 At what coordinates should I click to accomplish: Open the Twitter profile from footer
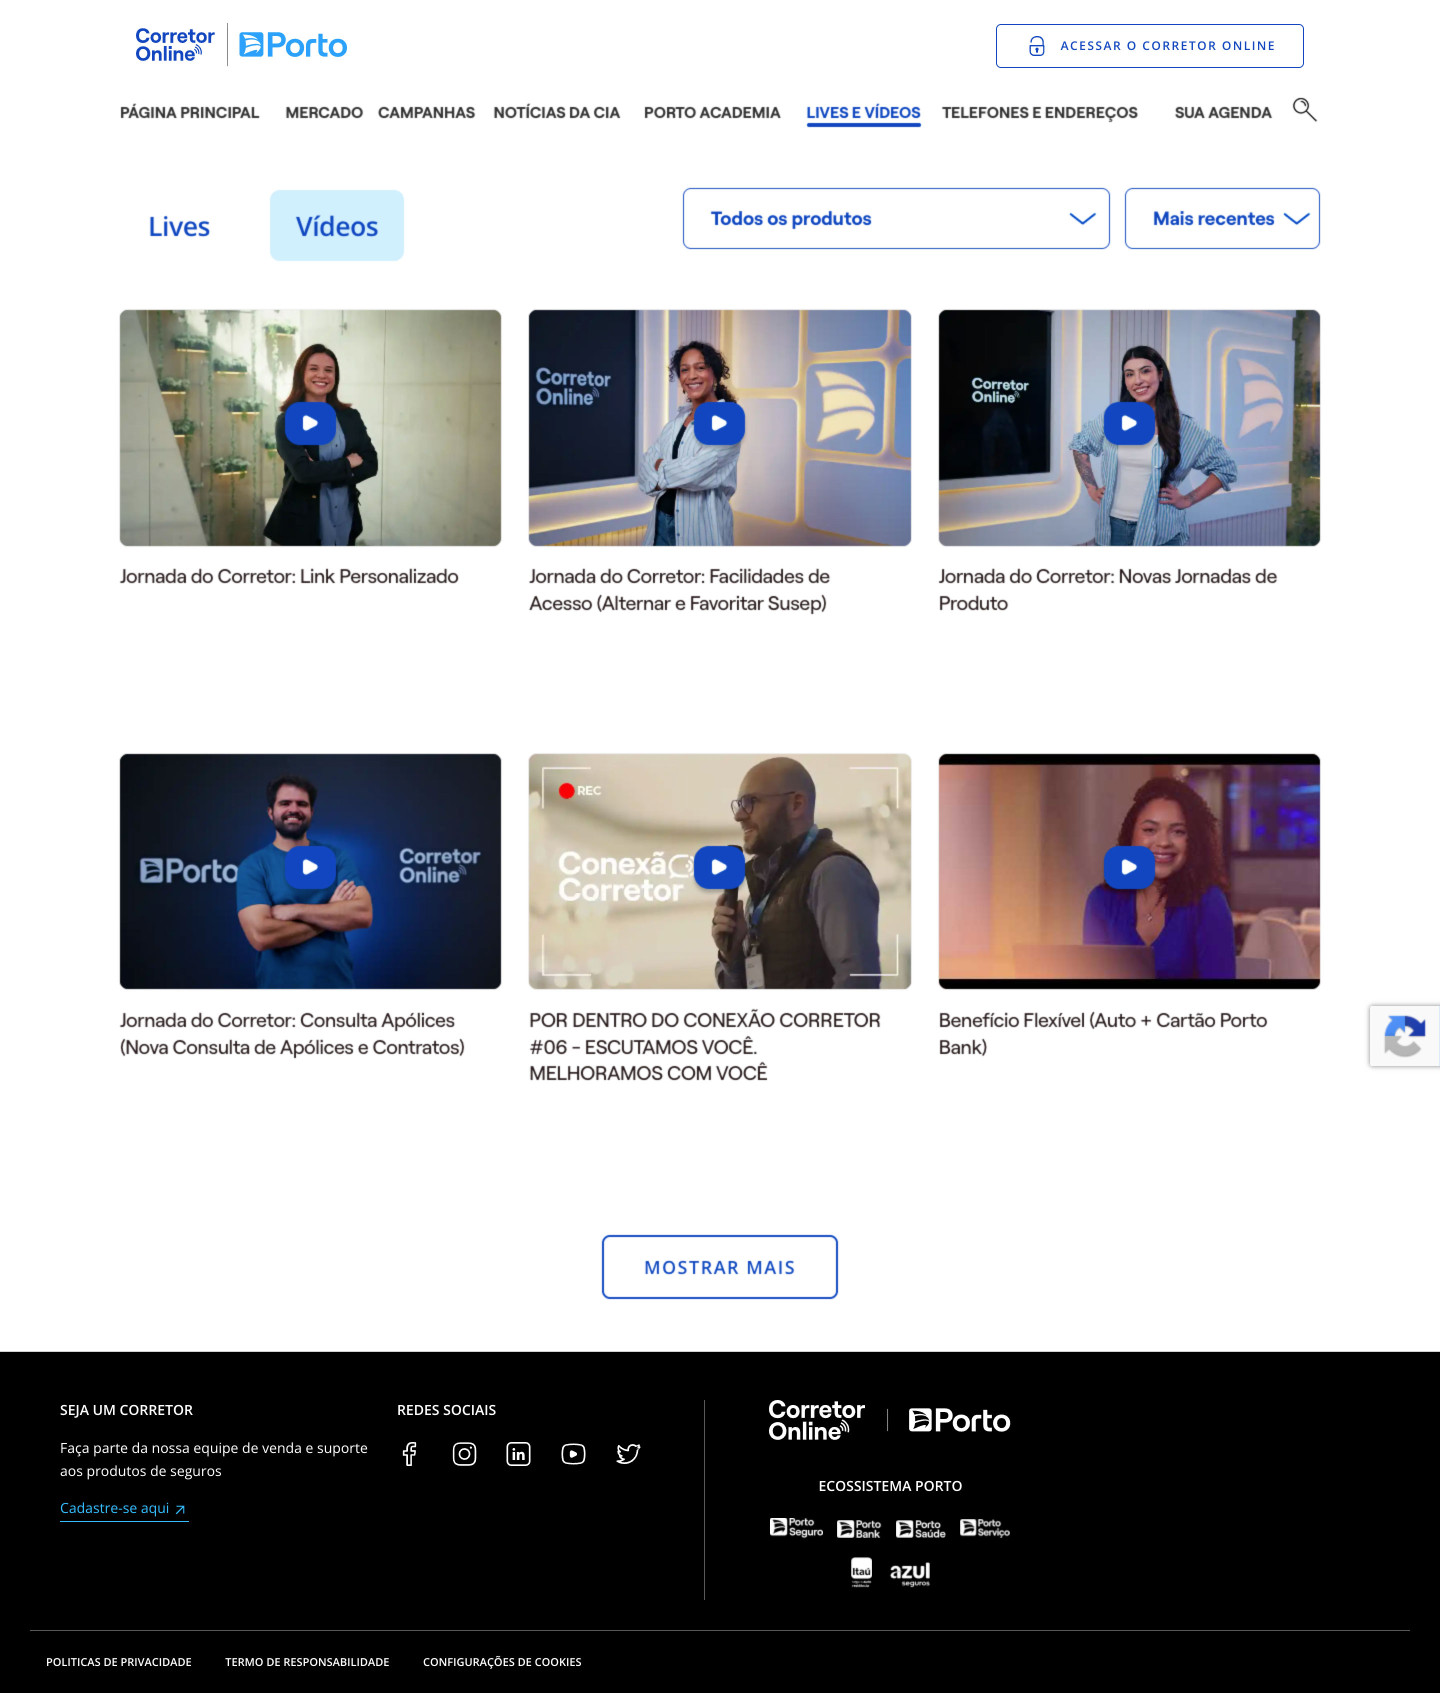628,1454
